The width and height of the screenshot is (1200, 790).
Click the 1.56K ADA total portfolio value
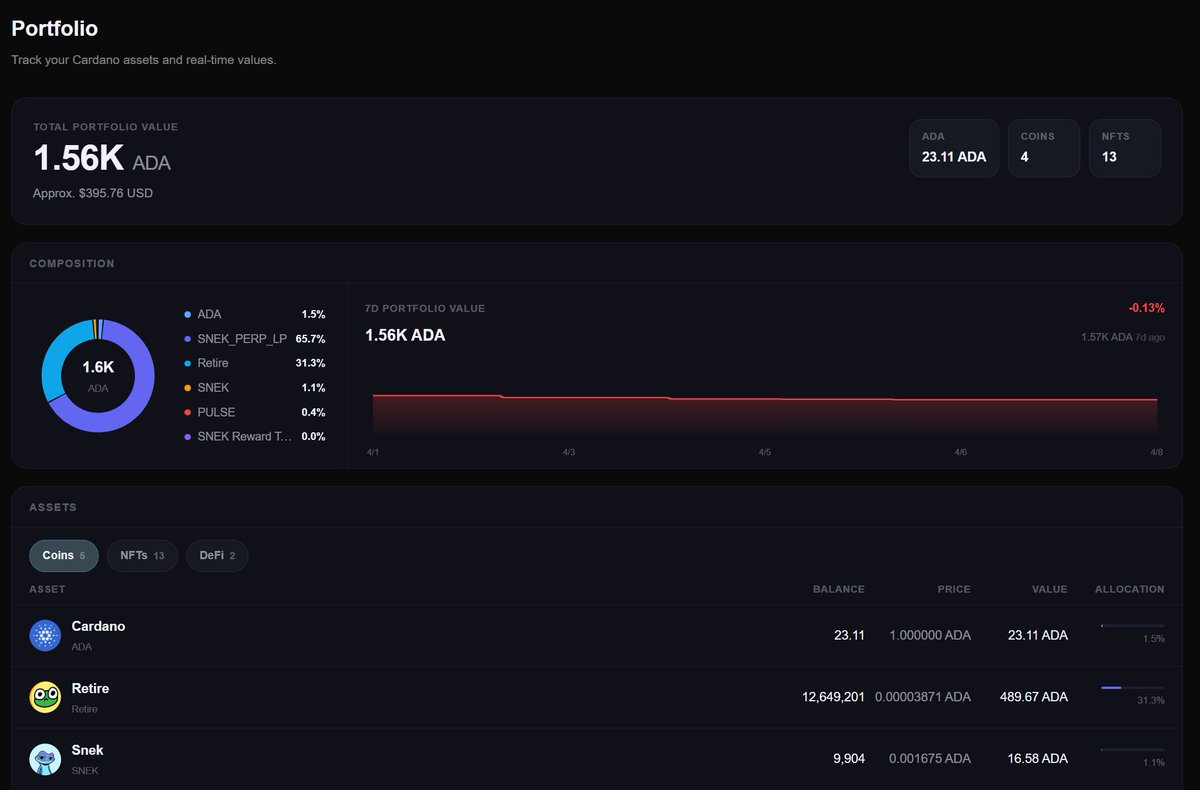coord(102,158)
